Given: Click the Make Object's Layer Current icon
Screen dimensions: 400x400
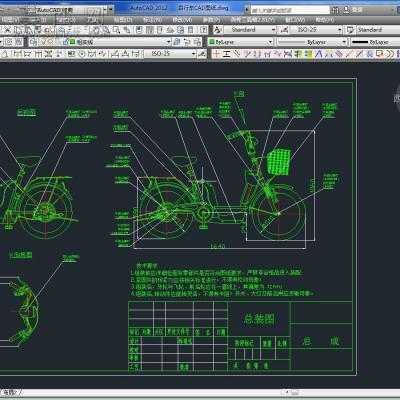Looking at the screenshot, I should click(x=177, y=42).
